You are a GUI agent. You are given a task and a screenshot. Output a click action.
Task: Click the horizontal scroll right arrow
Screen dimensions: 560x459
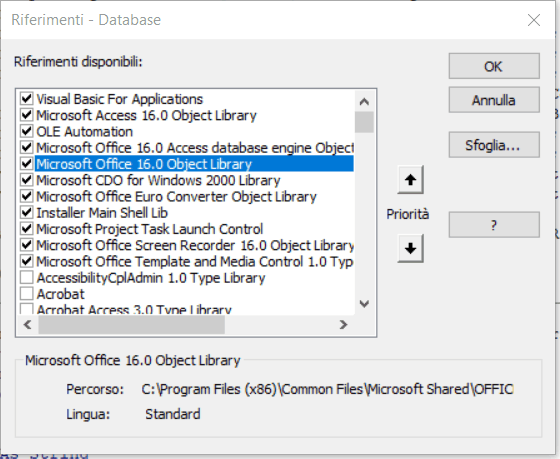pyautogui.click(x=343, y=325)
